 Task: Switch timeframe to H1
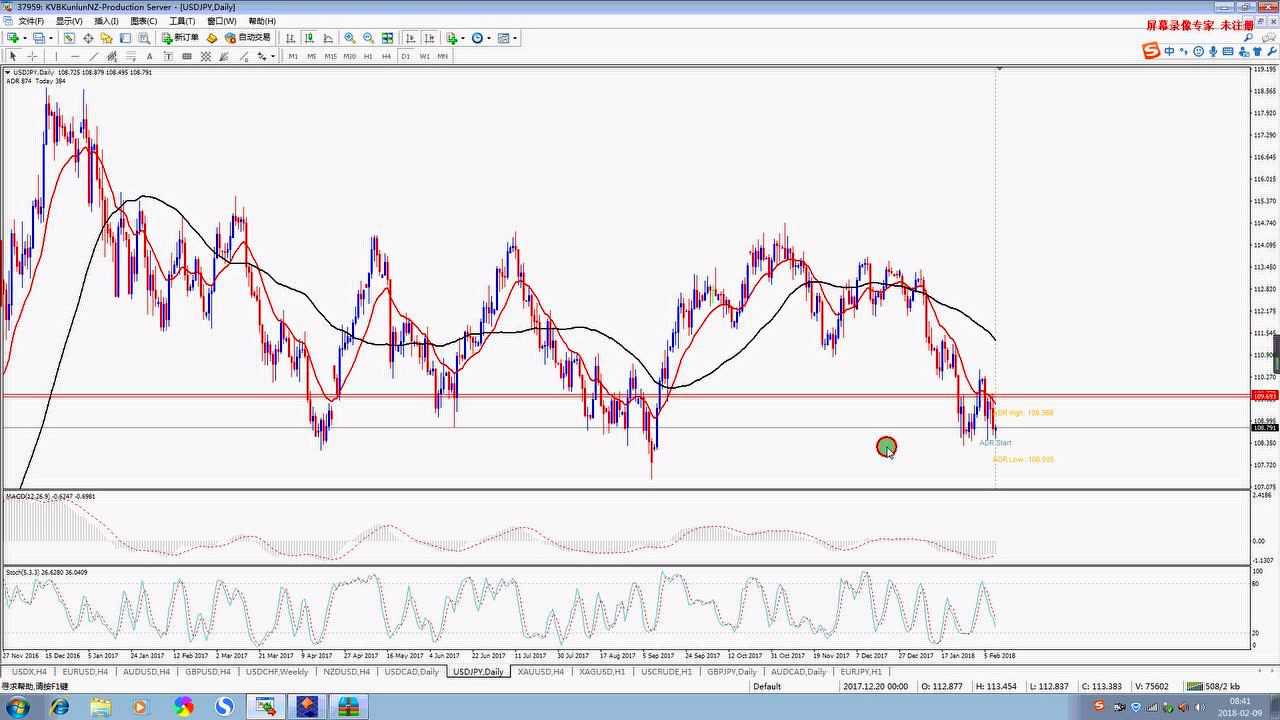pyautogui.click(x=368, y=56)
